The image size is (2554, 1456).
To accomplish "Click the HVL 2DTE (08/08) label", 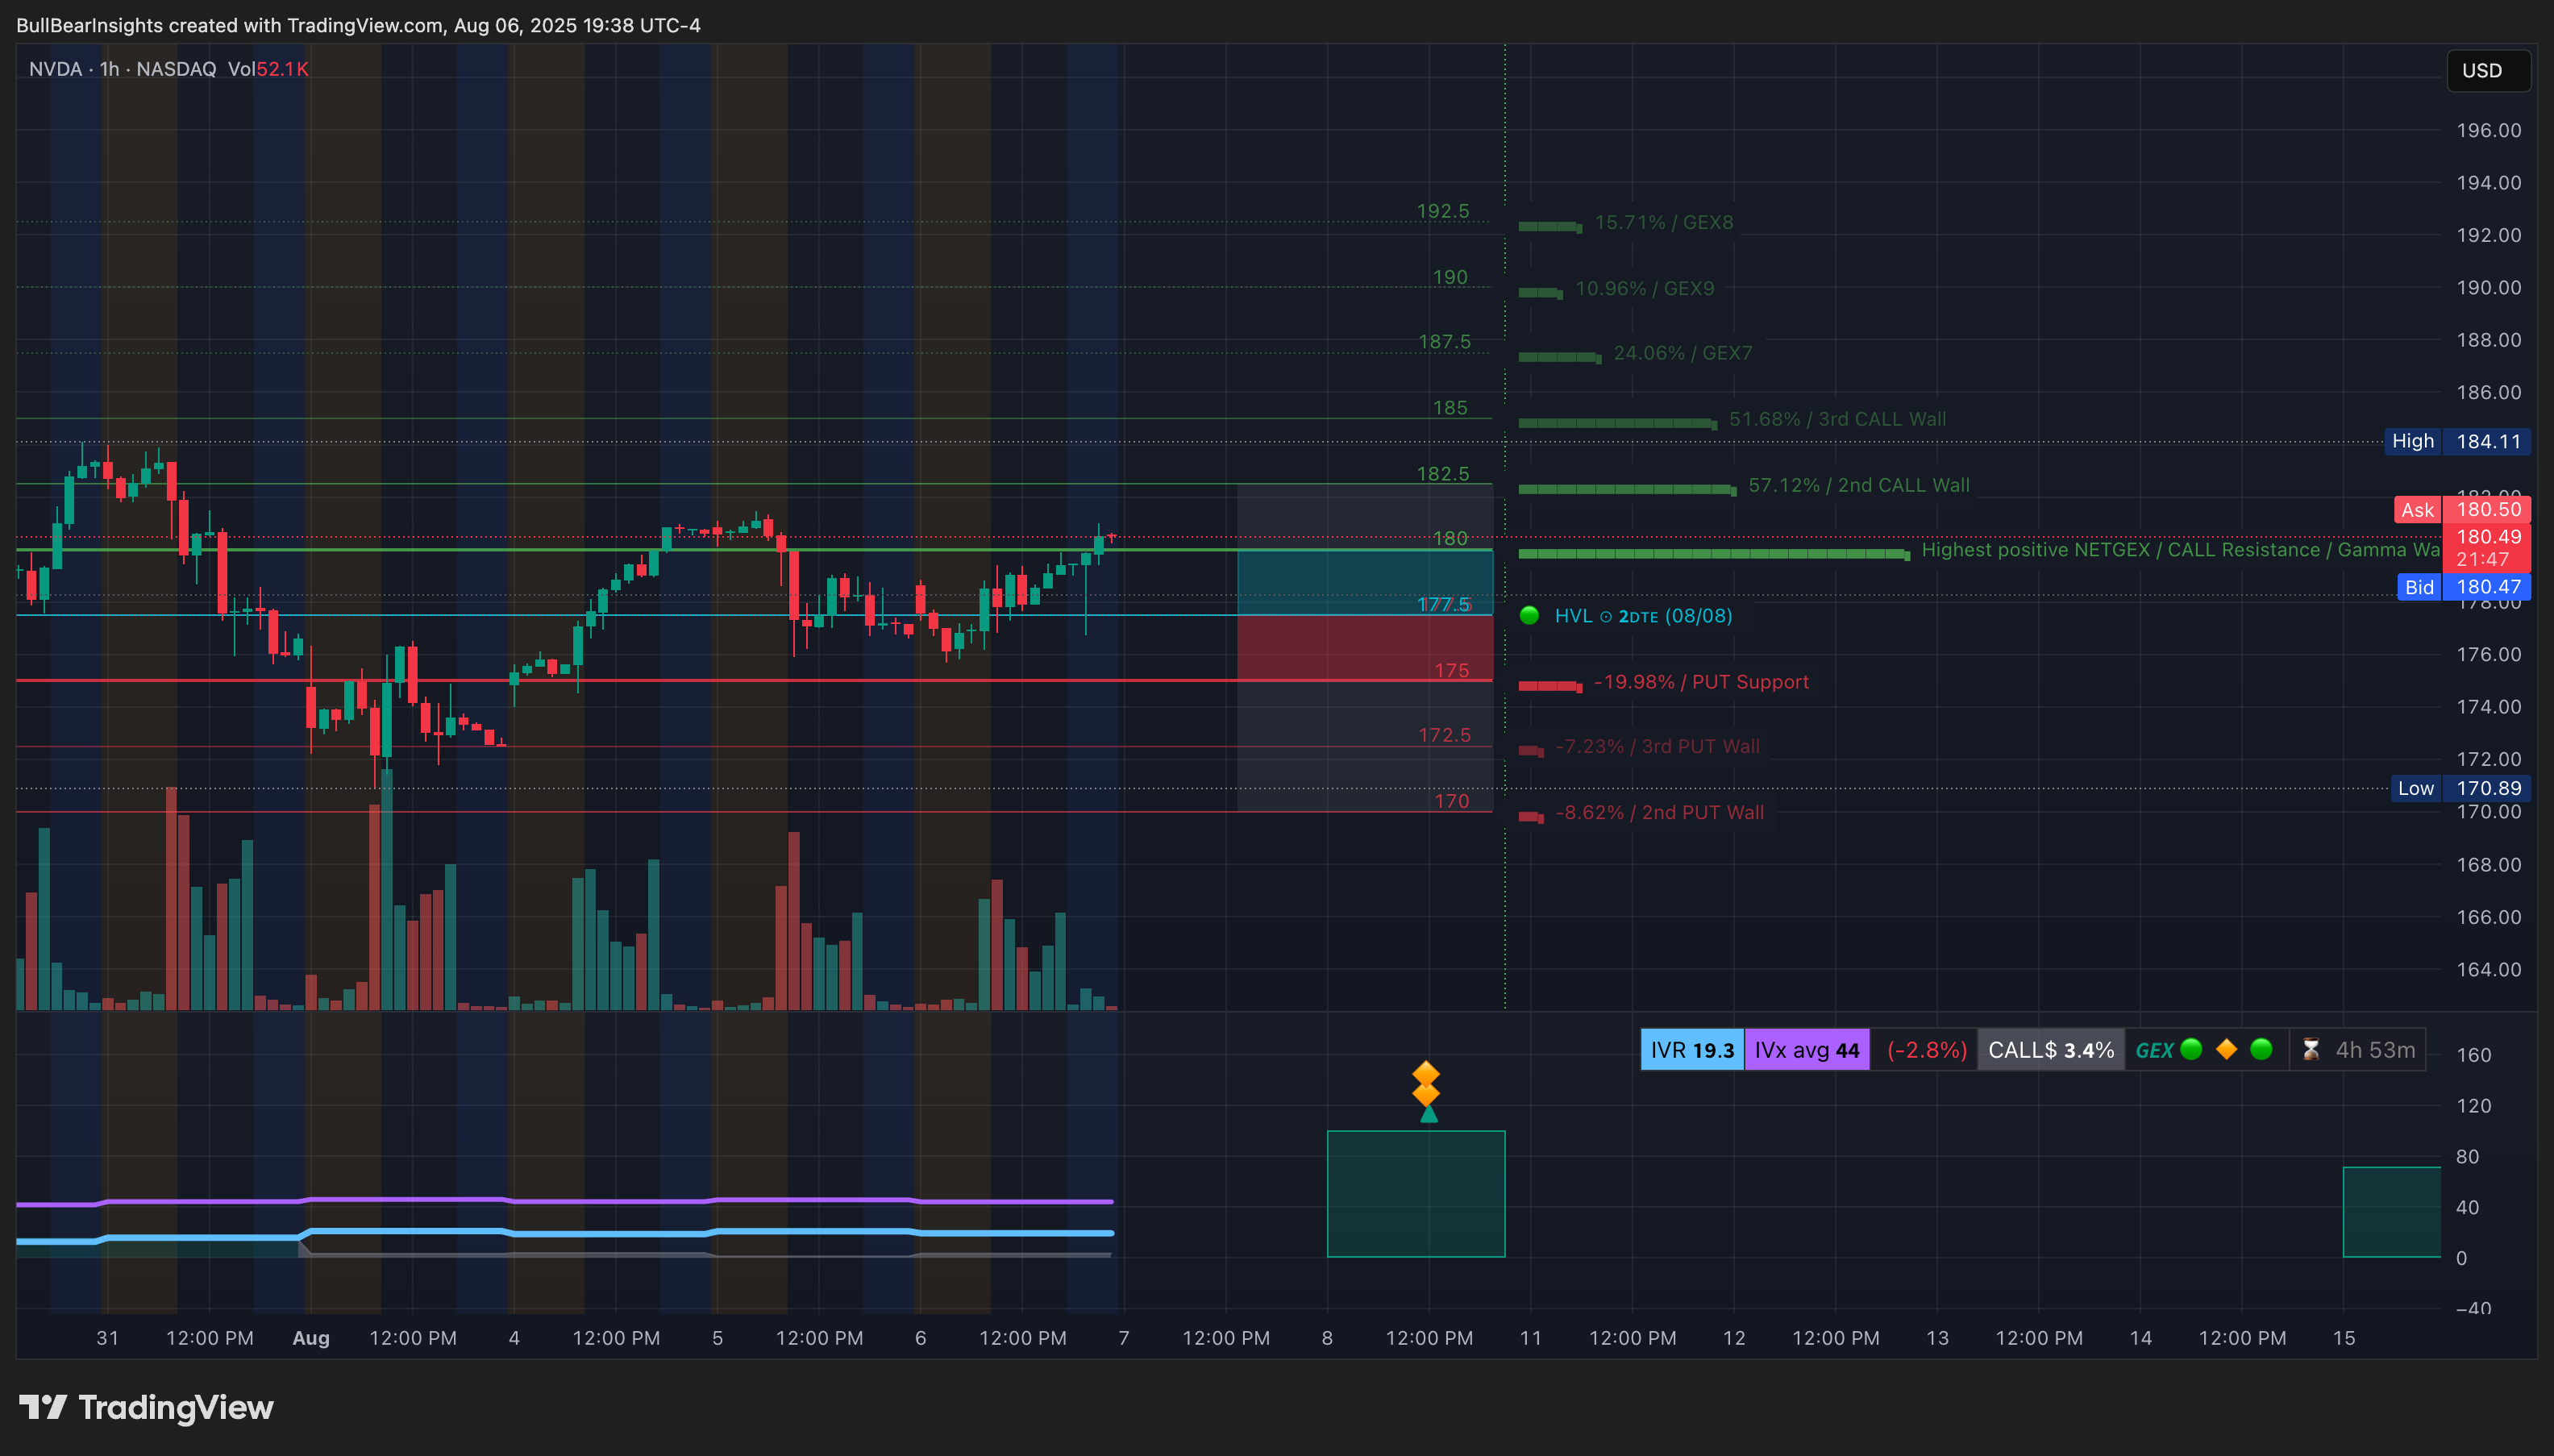I will point(1643,616).
